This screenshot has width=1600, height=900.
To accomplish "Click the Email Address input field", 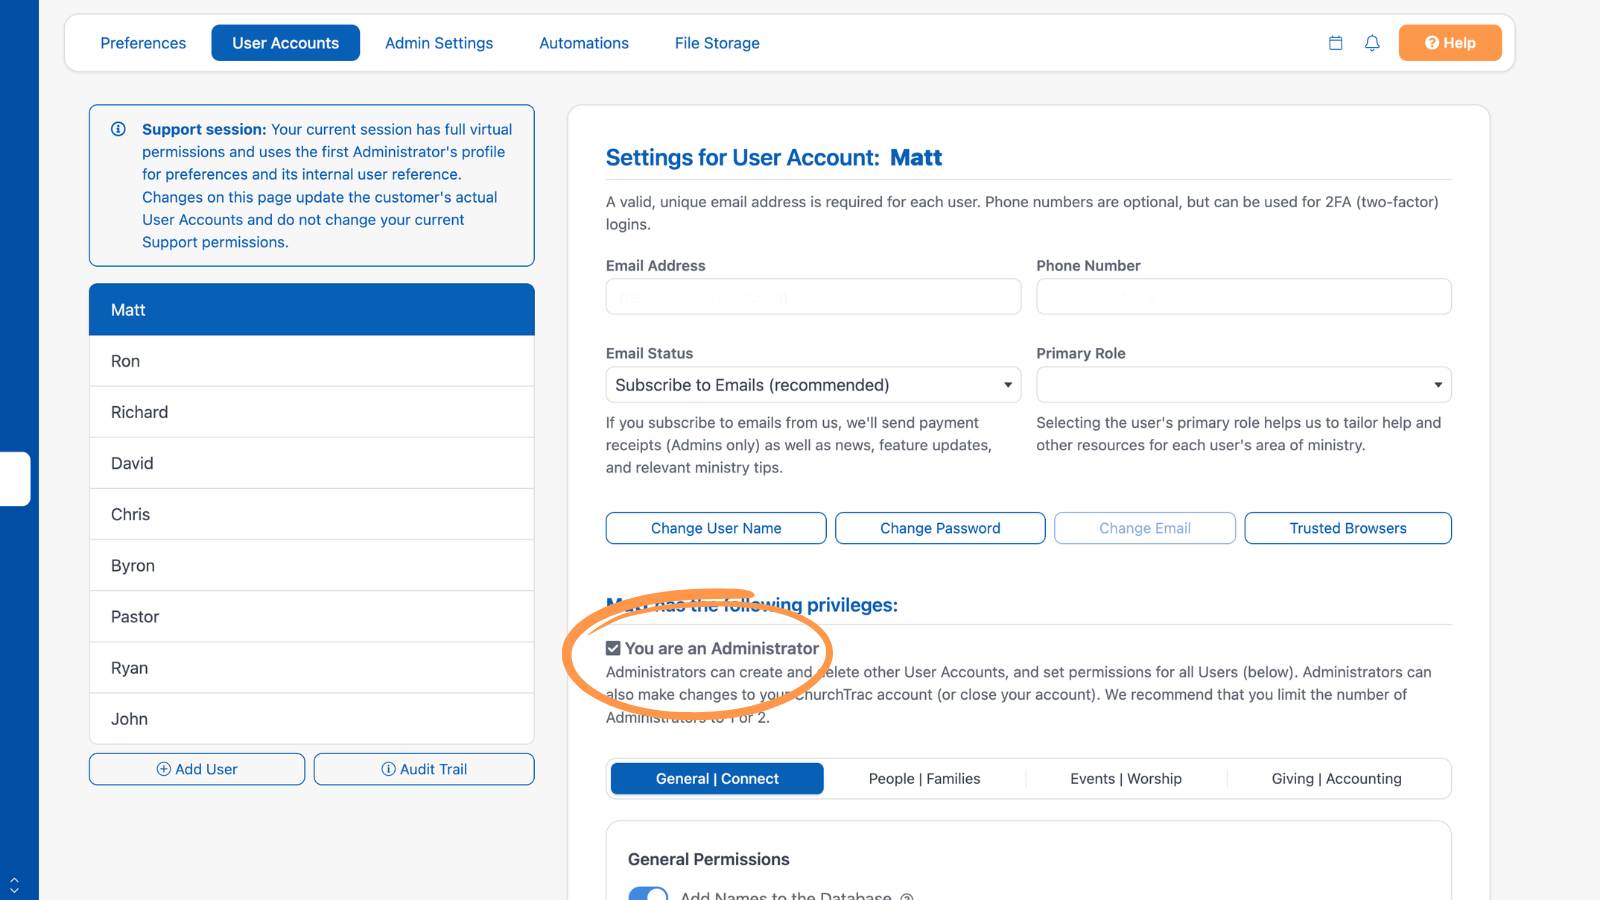I will [813, 297].
